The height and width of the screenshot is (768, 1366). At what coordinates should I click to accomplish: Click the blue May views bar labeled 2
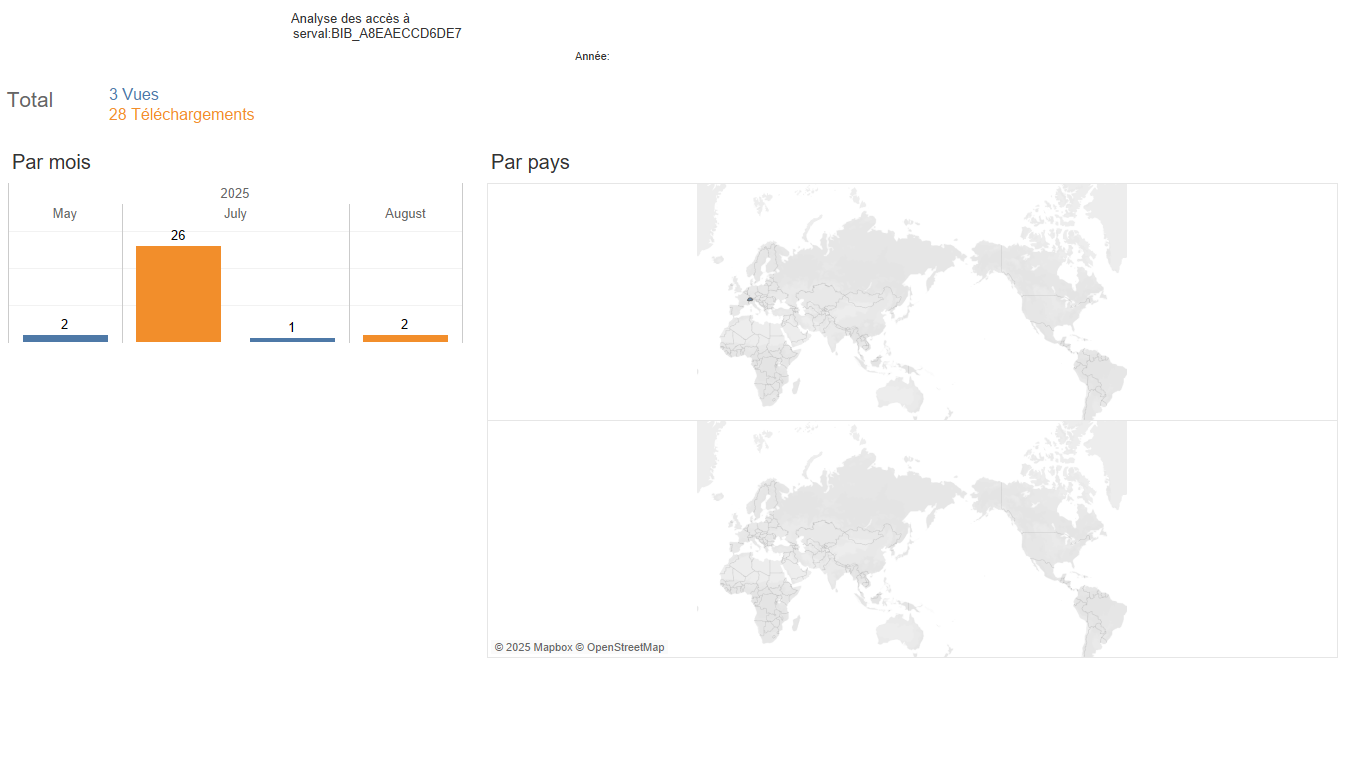tap(65, 338)
